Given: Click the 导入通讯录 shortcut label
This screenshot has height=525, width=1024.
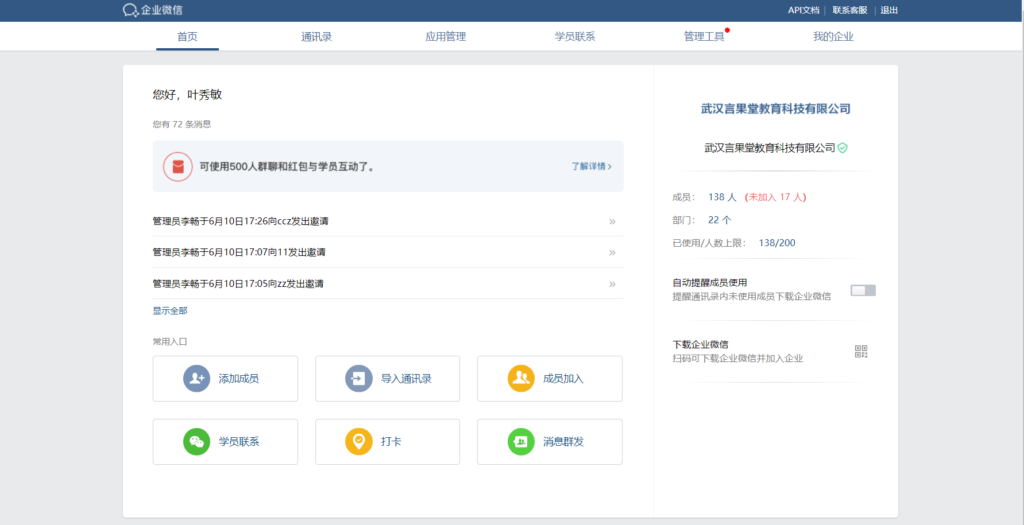Looking at the screenshot, I should (406, 379).
